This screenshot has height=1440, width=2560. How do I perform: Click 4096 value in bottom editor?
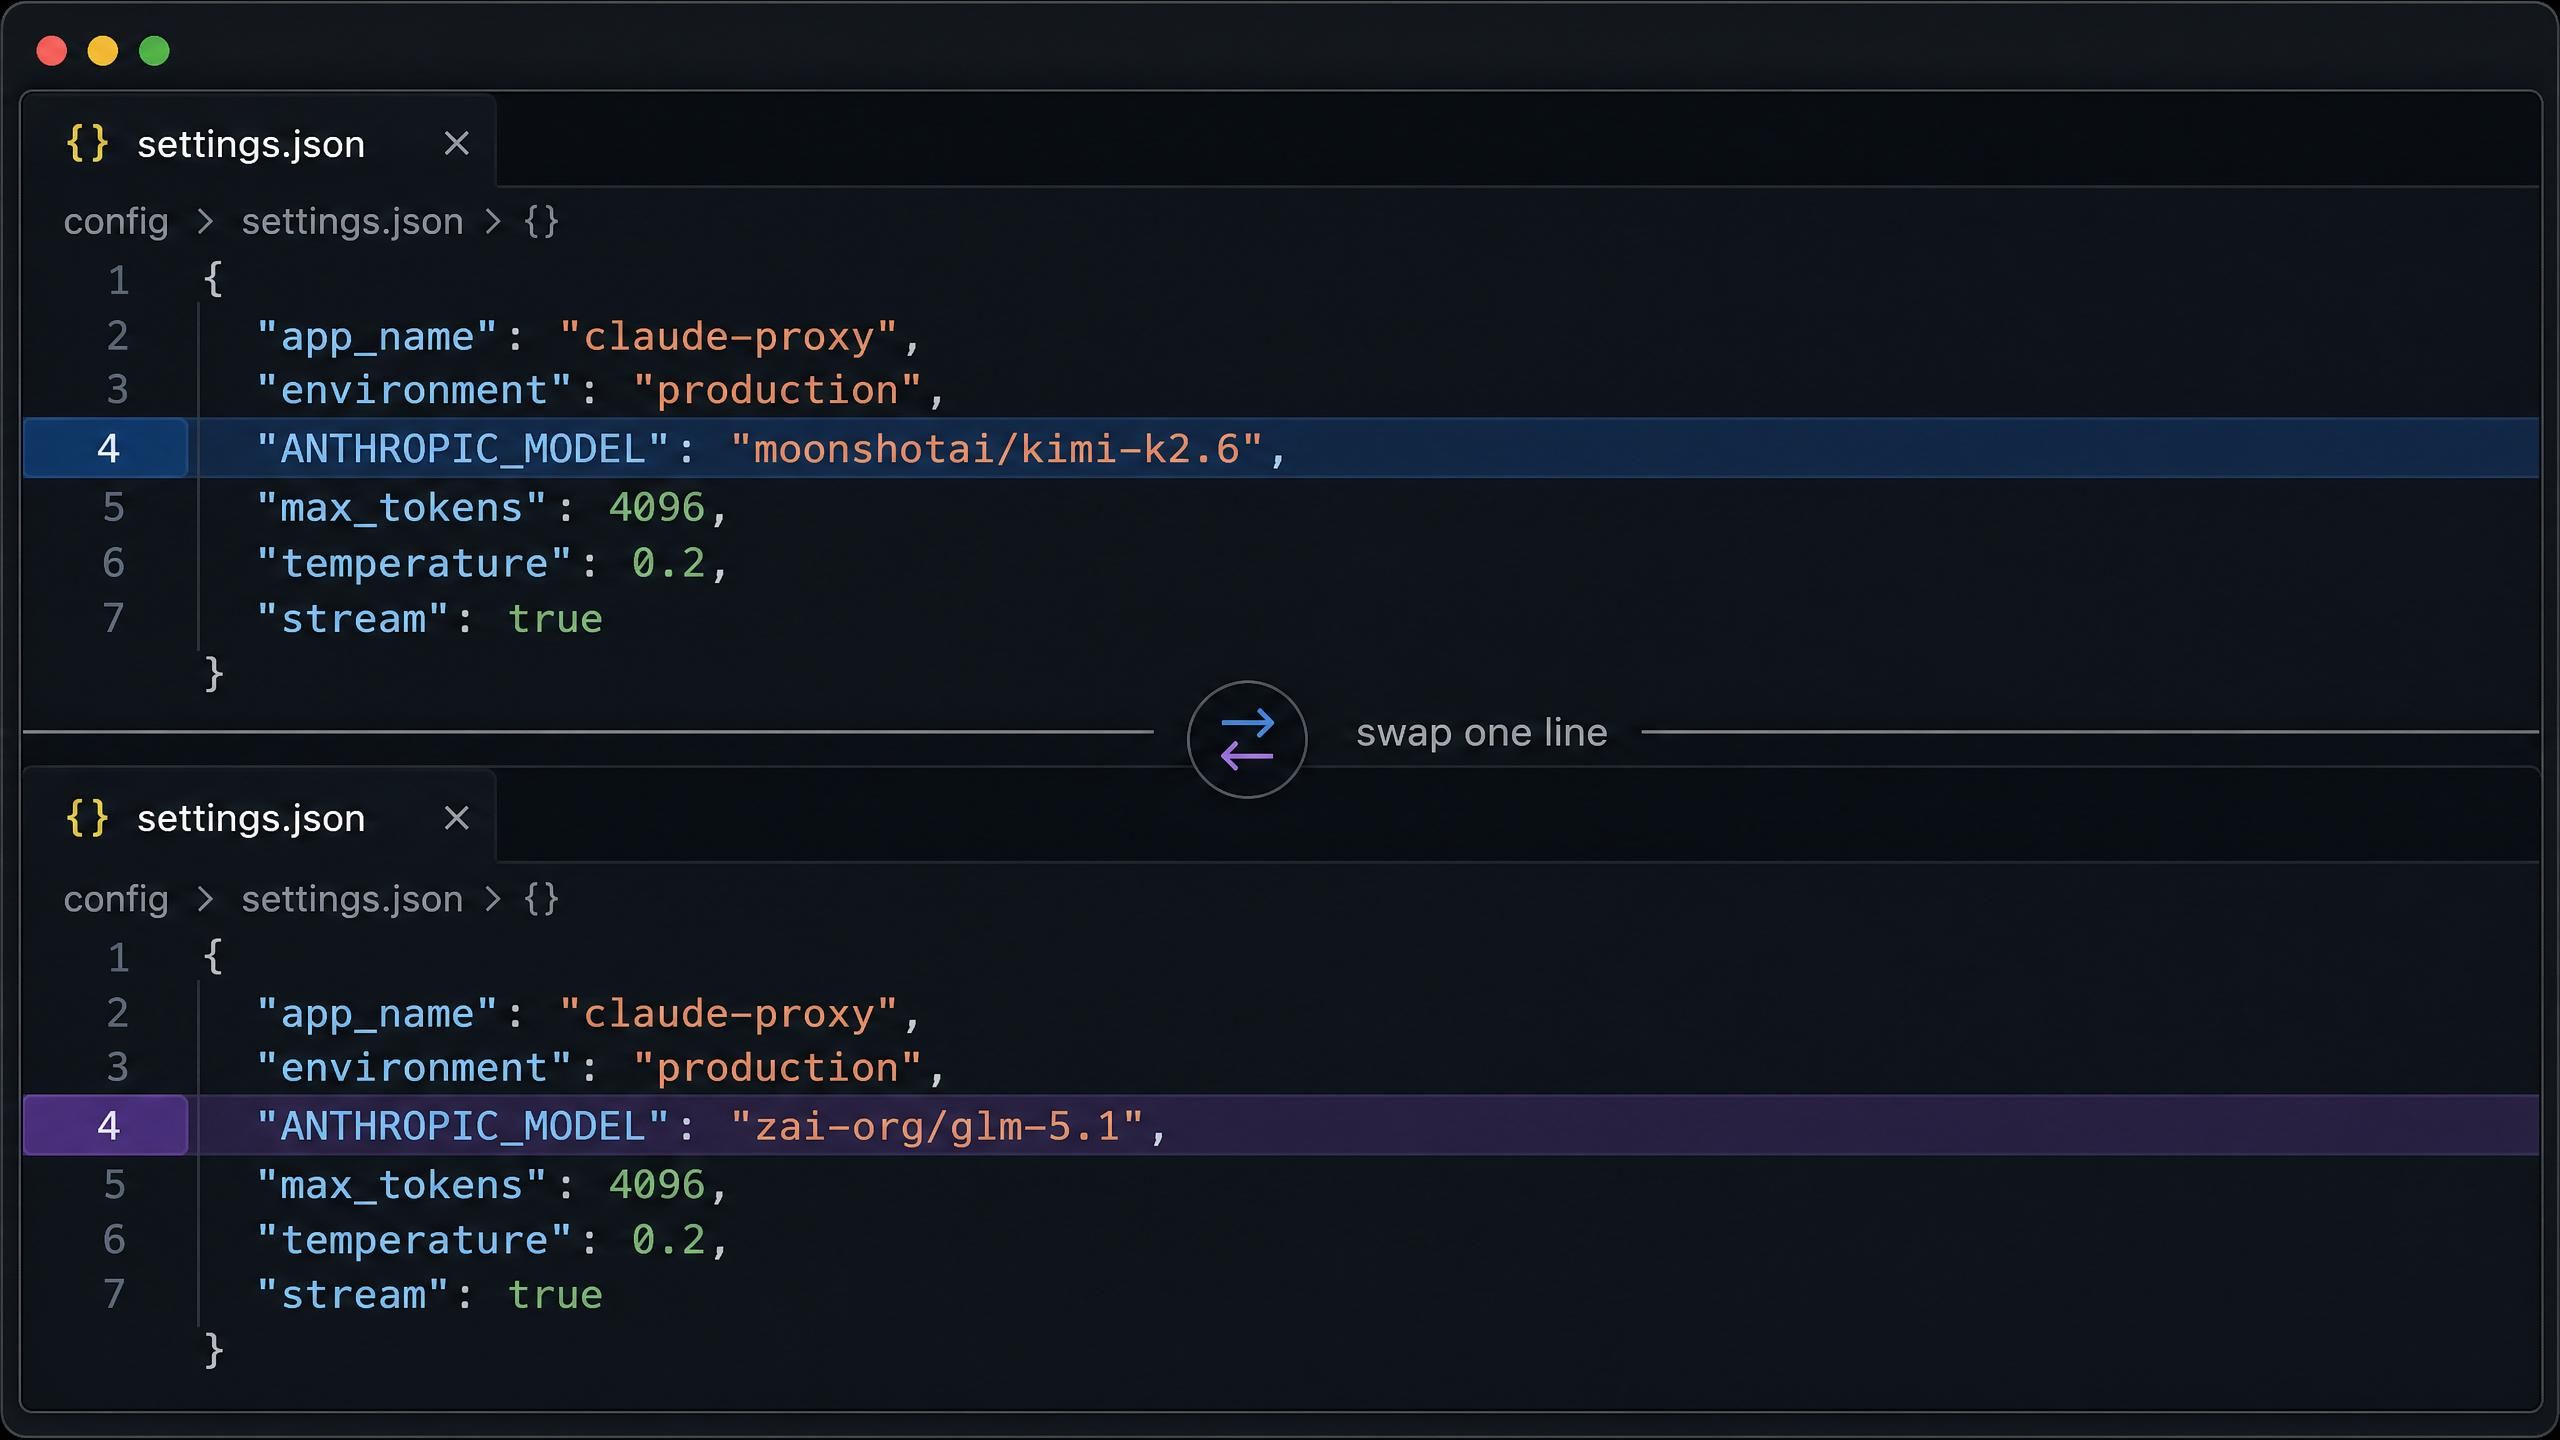[657, 1185]
